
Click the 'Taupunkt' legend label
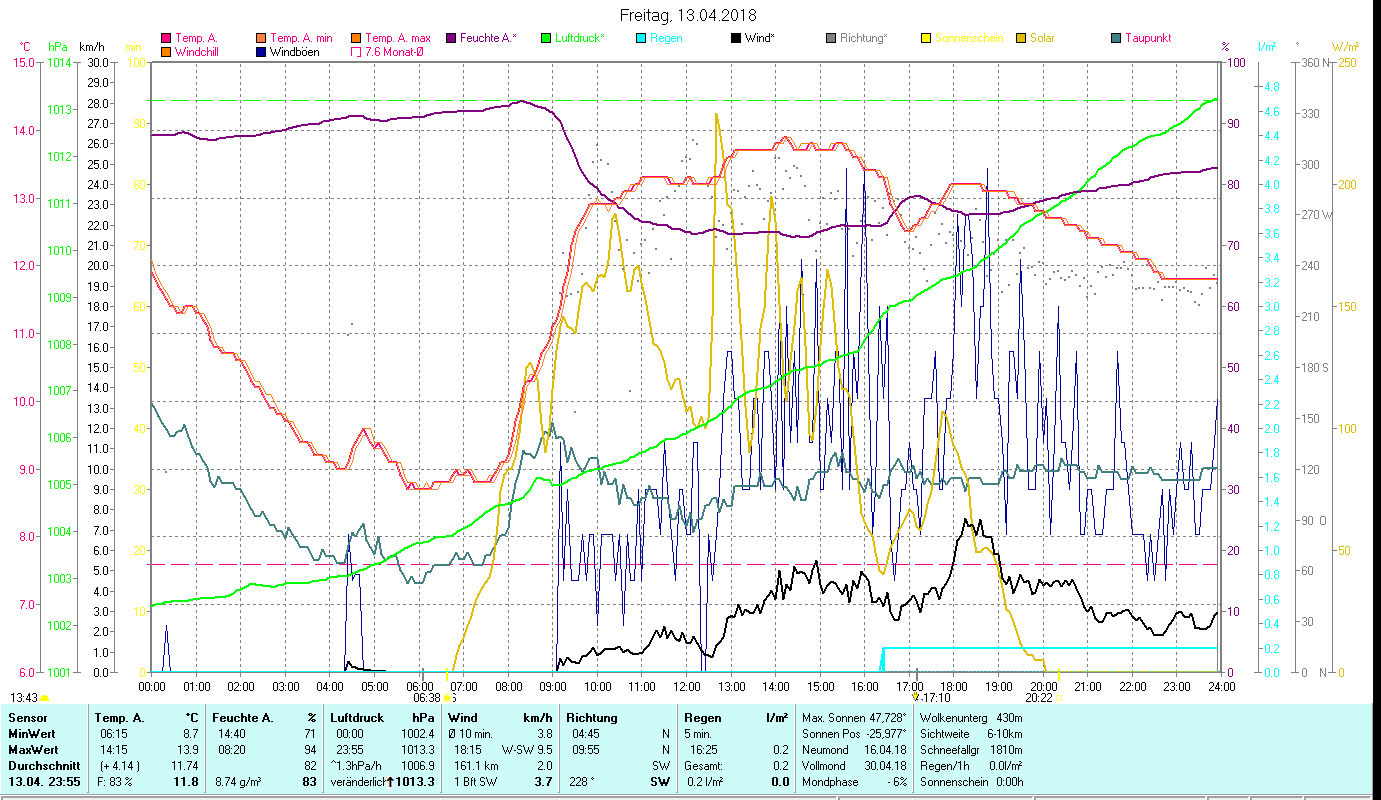click(1148, 39)
